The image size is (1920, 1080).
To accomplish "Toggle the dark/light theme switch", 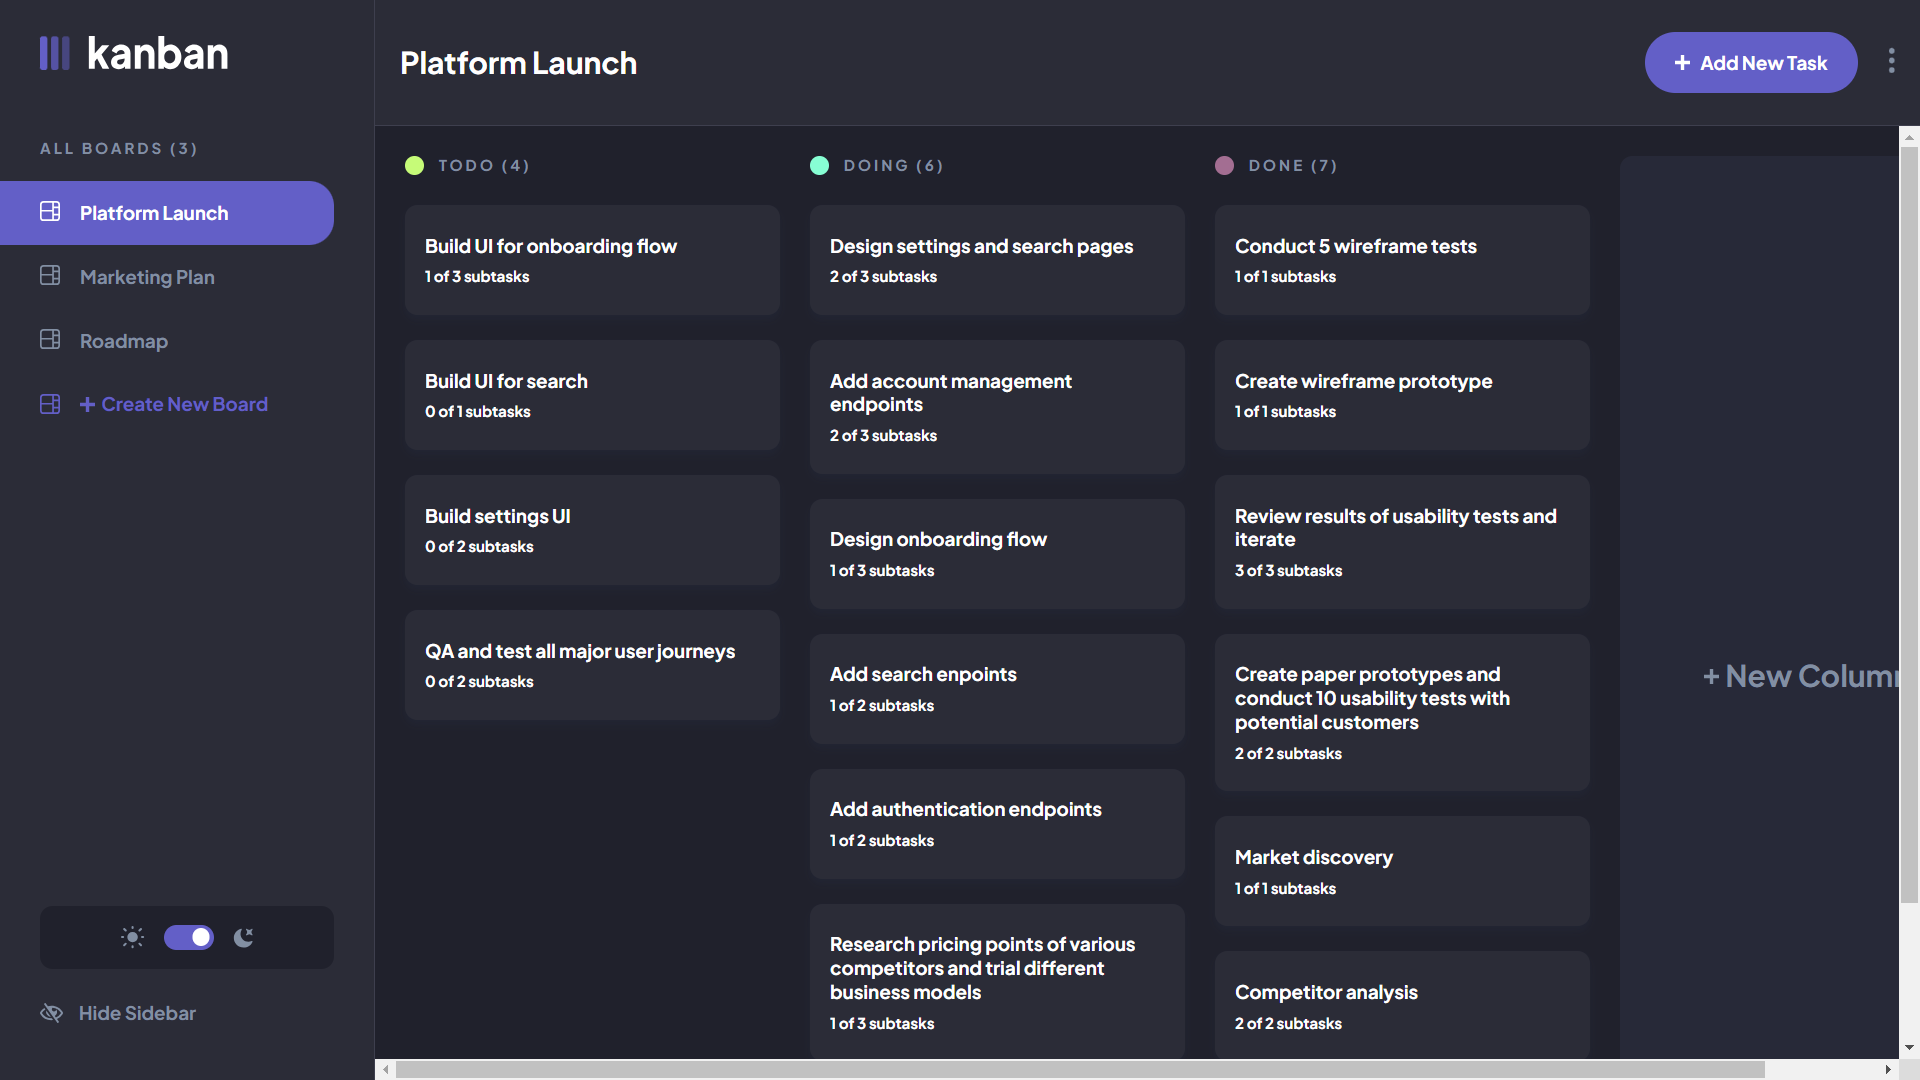I will 189,937.
